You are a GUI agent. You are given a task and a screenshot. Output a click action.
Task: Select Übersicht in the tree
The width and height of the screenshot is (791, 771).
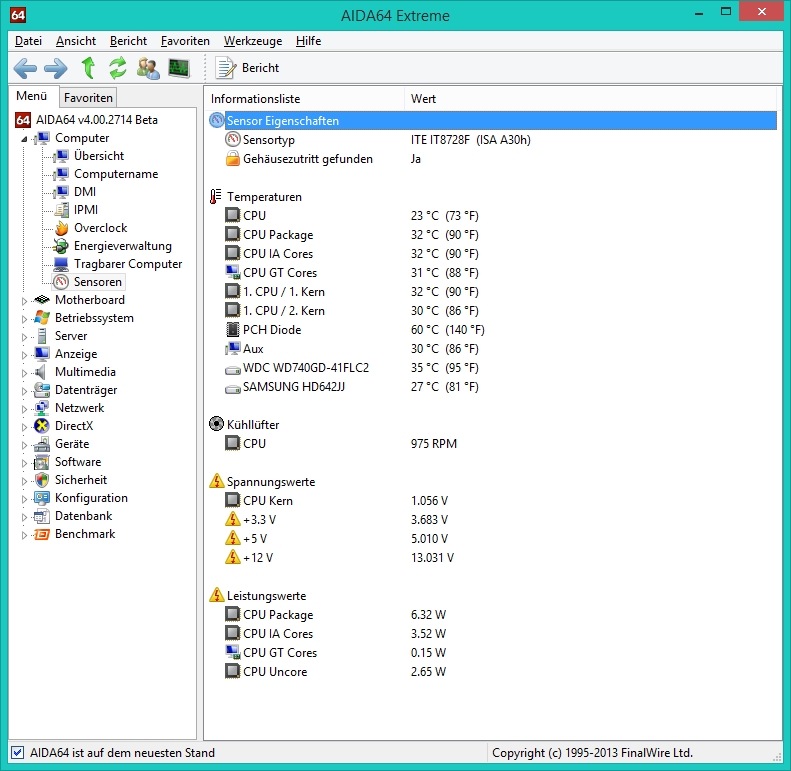[99, 156]
